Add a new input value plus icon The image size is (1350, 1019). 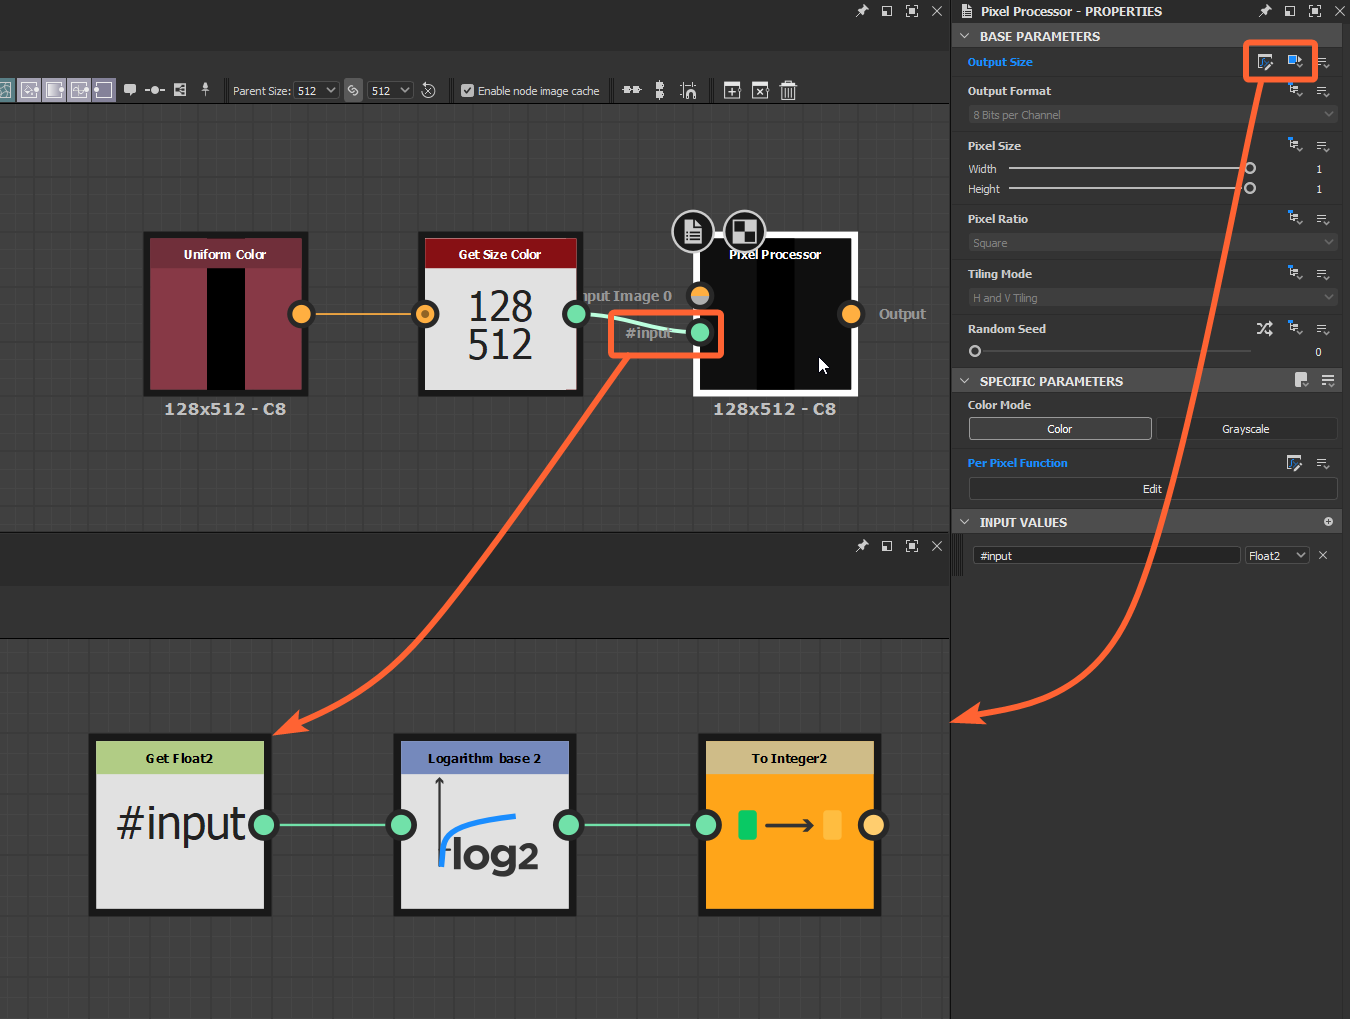(1328, 522)
